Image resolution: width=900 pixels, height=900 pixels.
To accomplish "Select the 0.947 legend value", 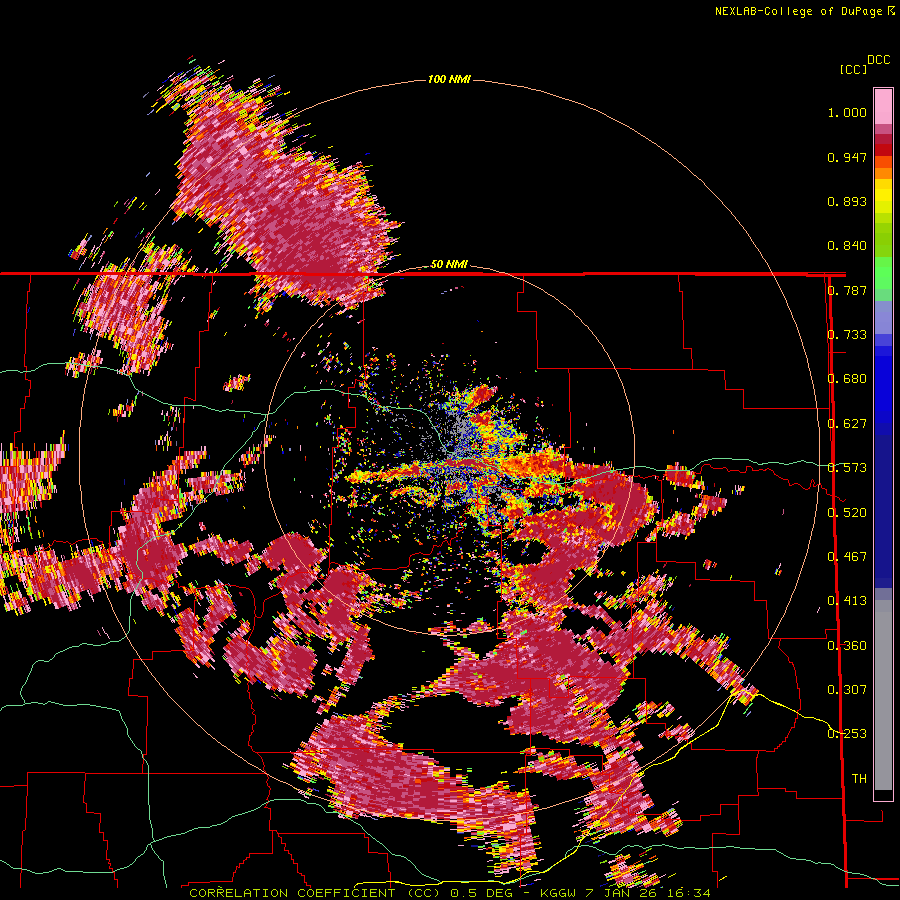I will 847,157.
